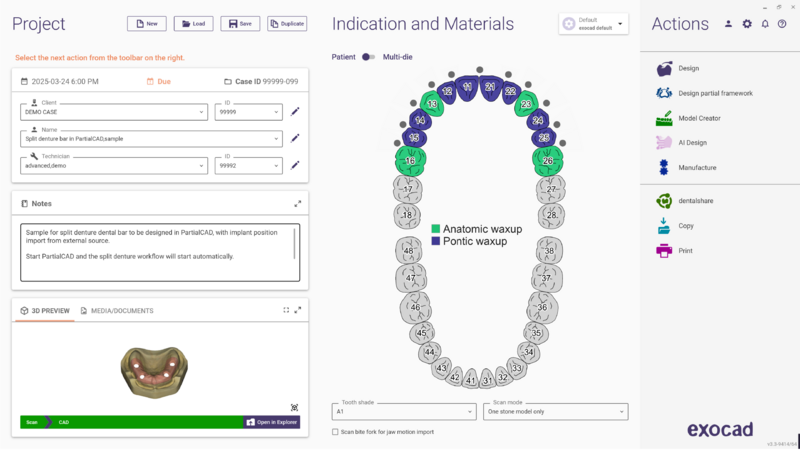
Task: Edit client with pencil icon
Action: [295, 112]
